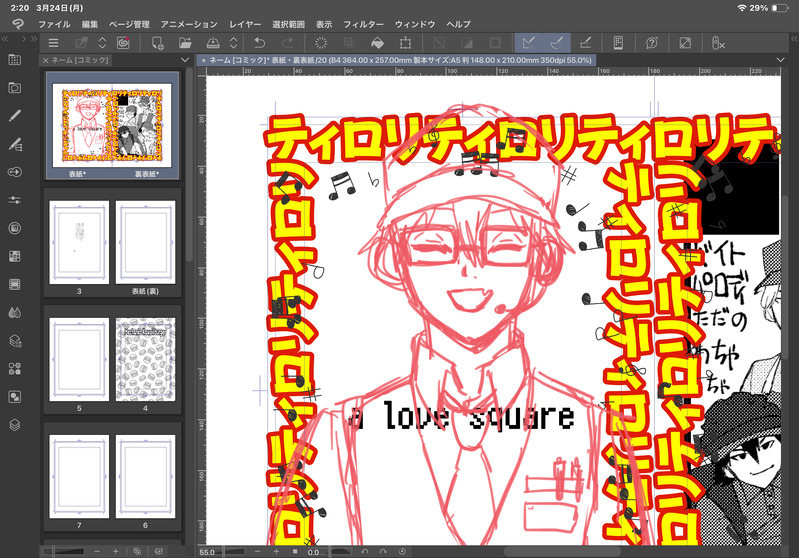Open the 選択範囲 menu
This screenshot has width=799, height=558.
[288, 24]
